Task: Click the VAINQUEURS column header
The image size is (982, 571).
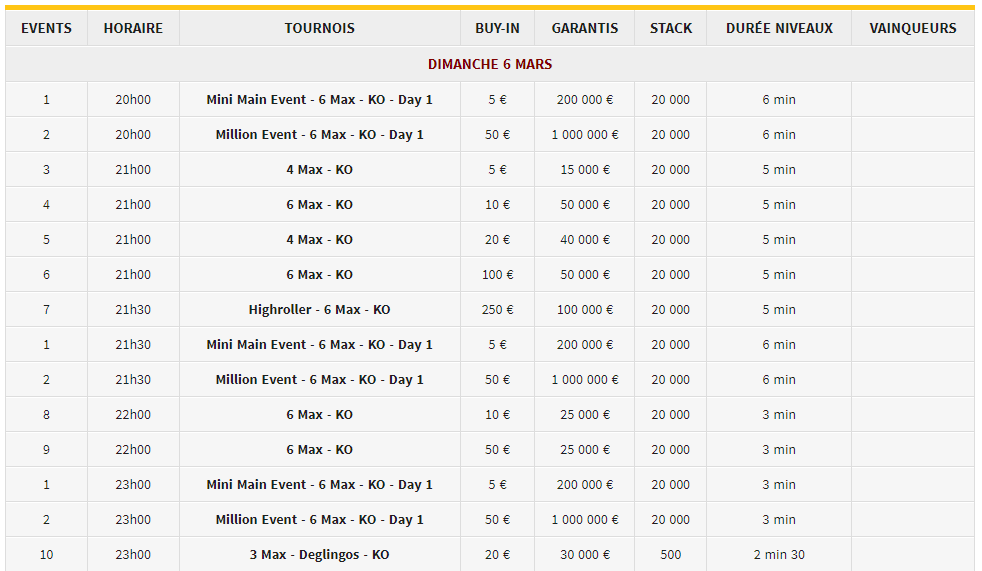Action: (913, 28)
